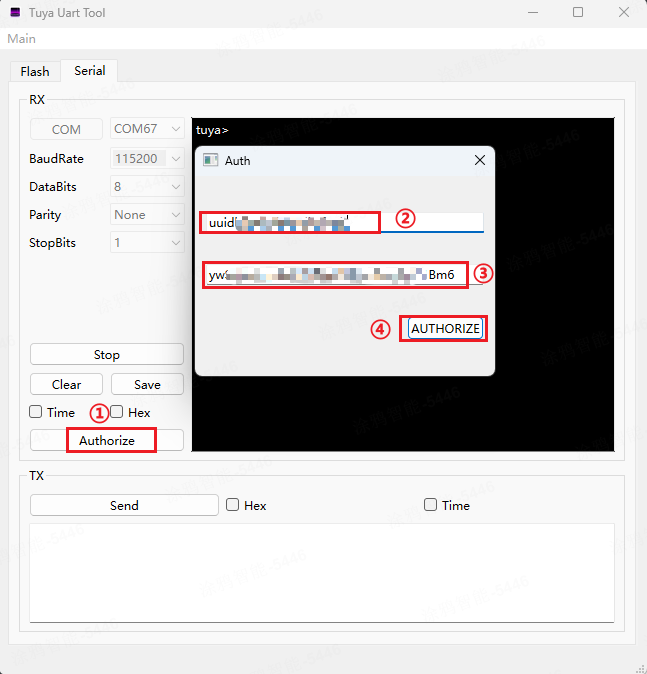This screenshot has width=647, height=674.
Task: Click the tuya> prompt in serial console
Action: pyautogui.click(x=212, y=130)
